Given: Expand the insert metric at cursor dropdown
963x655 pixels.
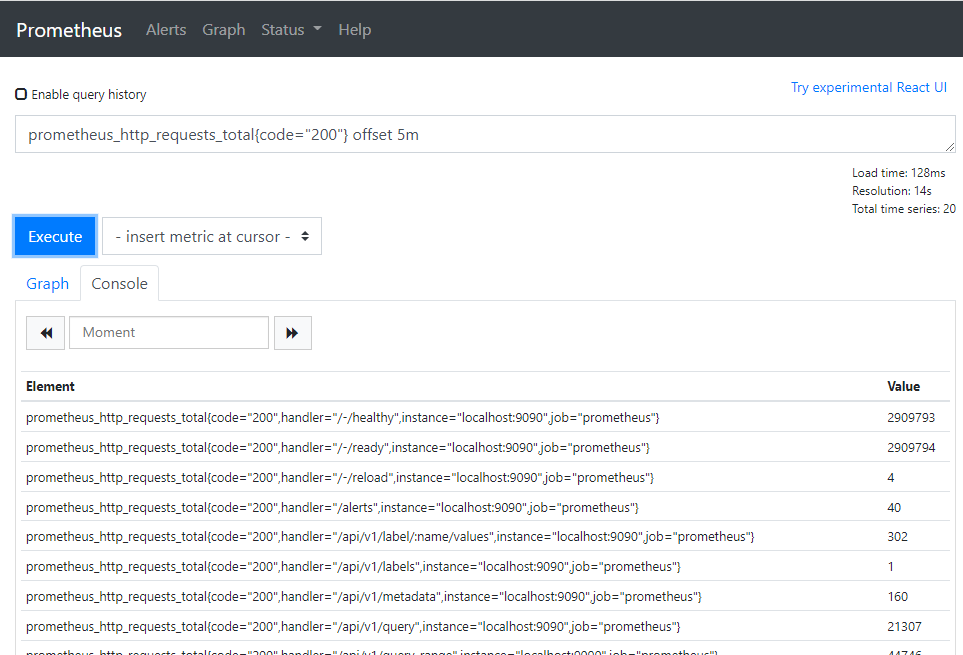Looking at the screenshot, I should pyautogui.click(x=212, y=237).
